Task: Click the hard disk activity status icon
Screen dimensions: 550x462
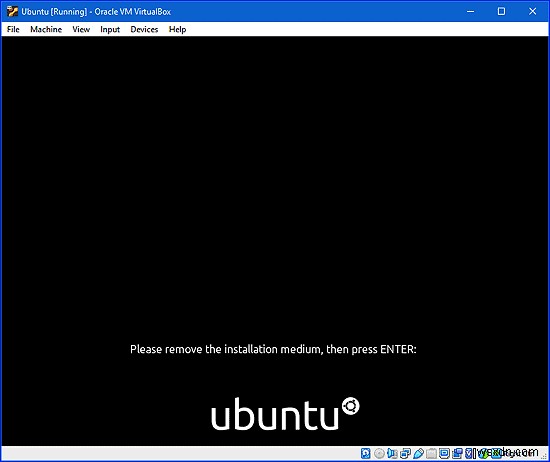Action: click(x=365, y=453)
